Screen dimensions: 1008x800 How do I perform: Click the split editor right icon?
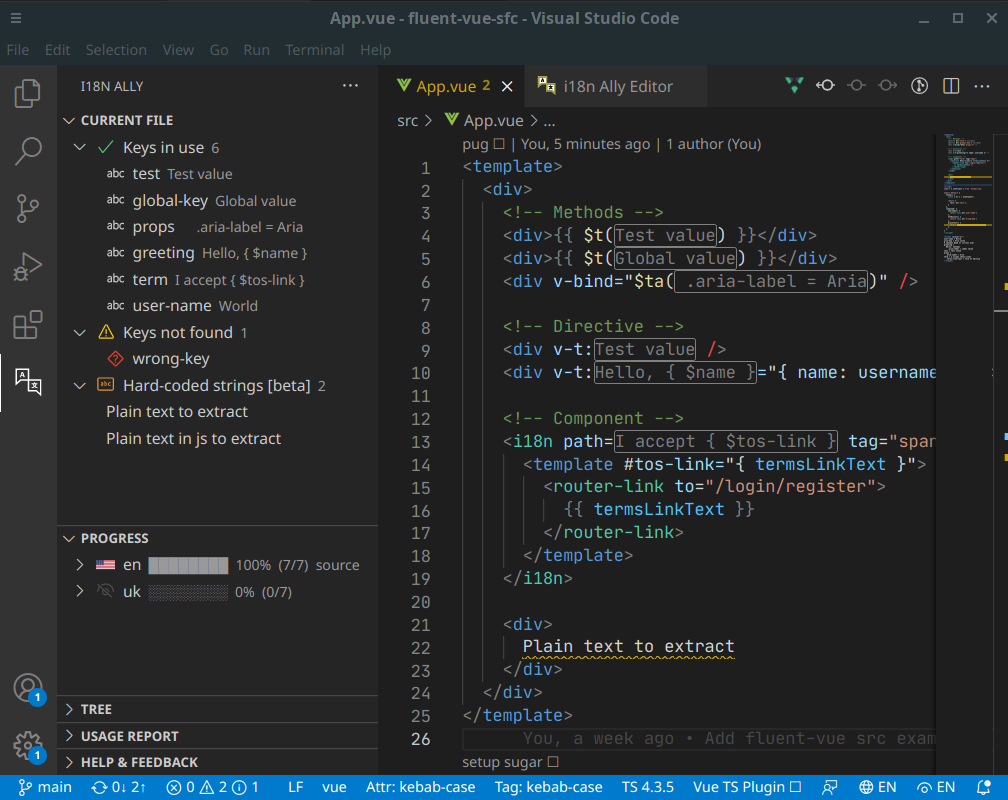(951, 86)
